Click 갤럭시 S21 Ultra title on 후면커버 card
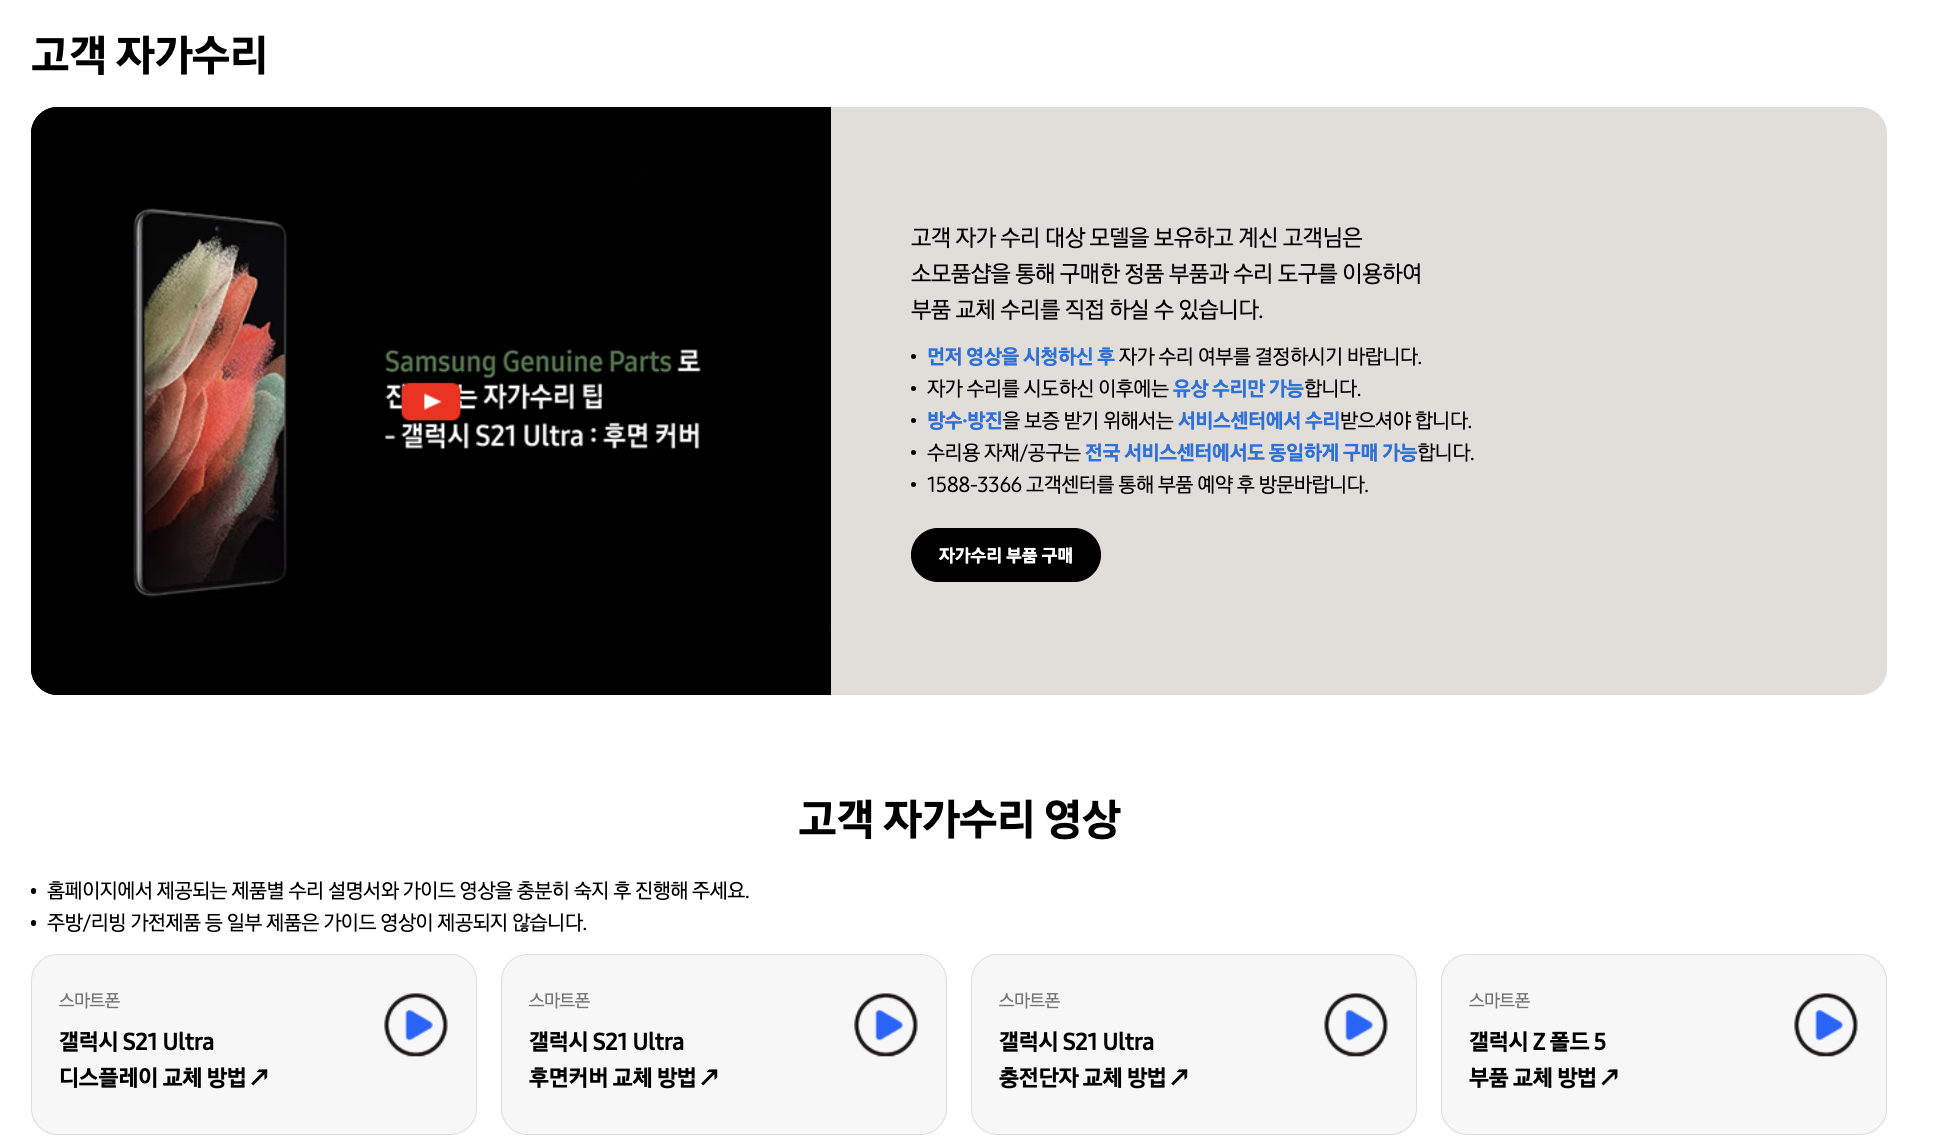The image size is (1948, 1148). 606,1041
